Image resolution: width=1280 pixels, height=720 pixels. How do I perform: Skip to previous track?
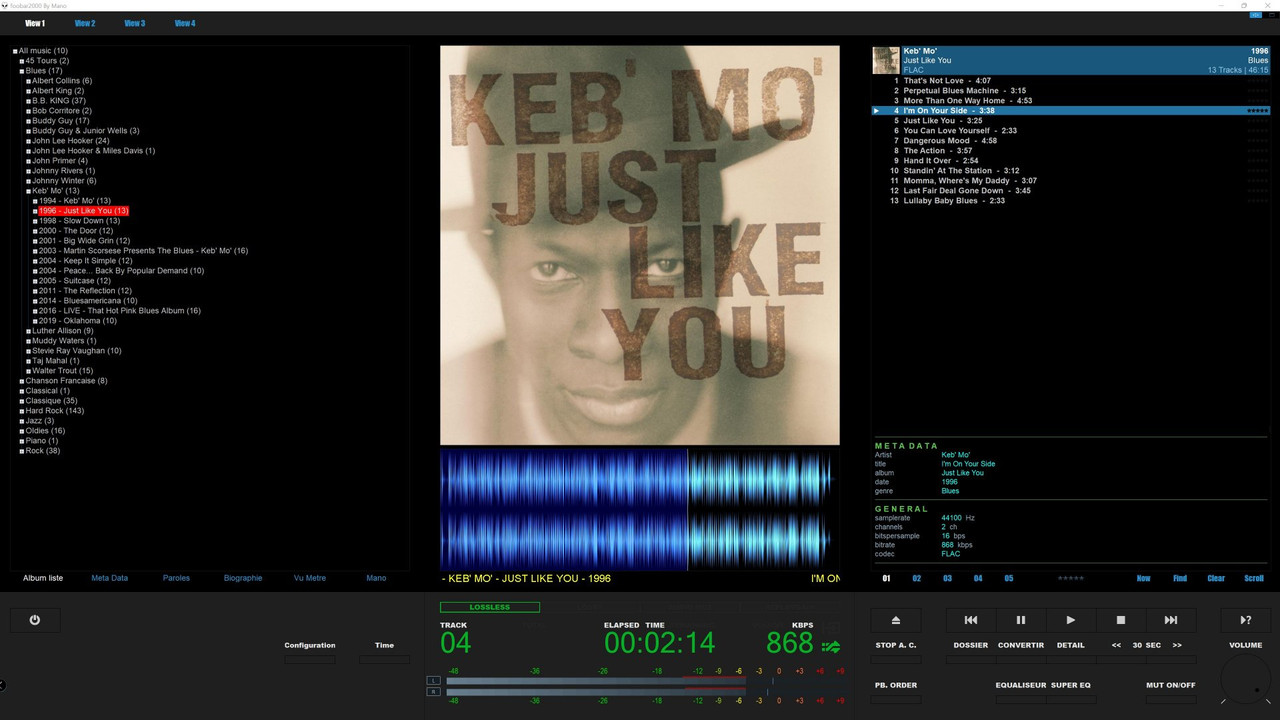971,620
